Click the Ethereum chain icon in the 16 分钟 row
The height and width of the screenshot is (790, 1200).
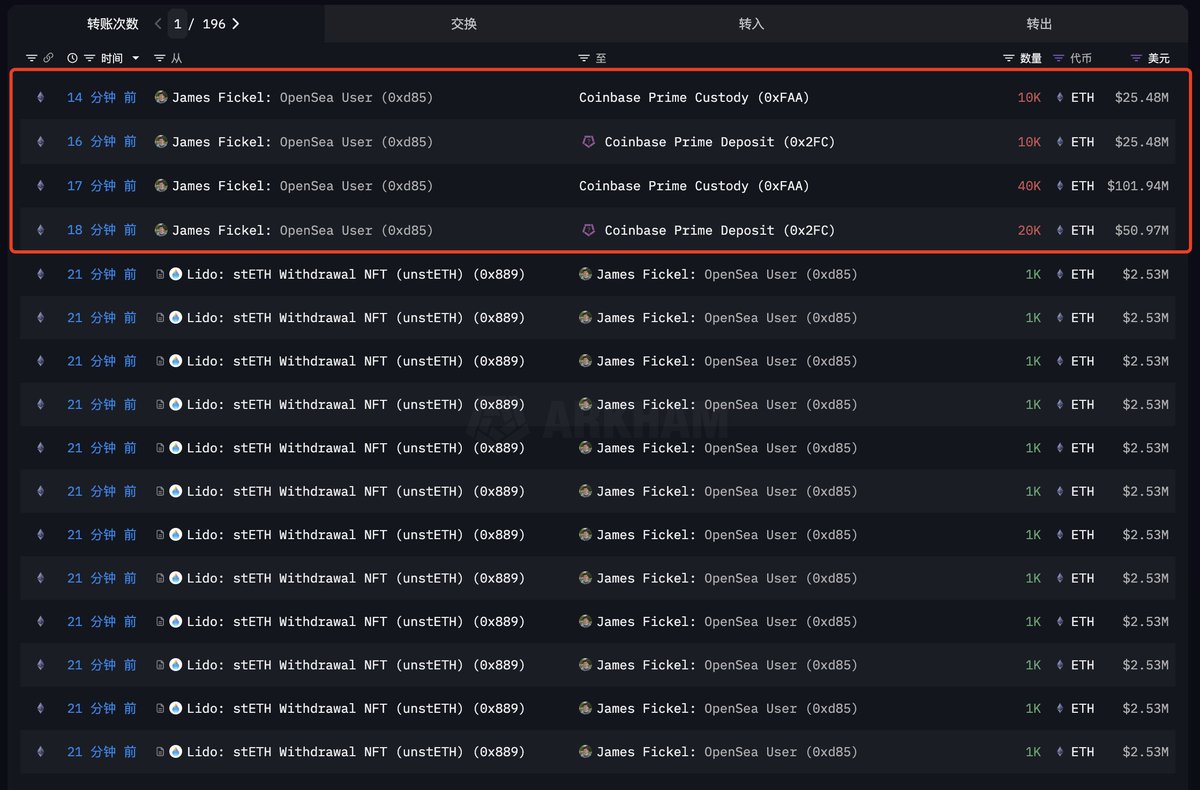click(41, 142)
